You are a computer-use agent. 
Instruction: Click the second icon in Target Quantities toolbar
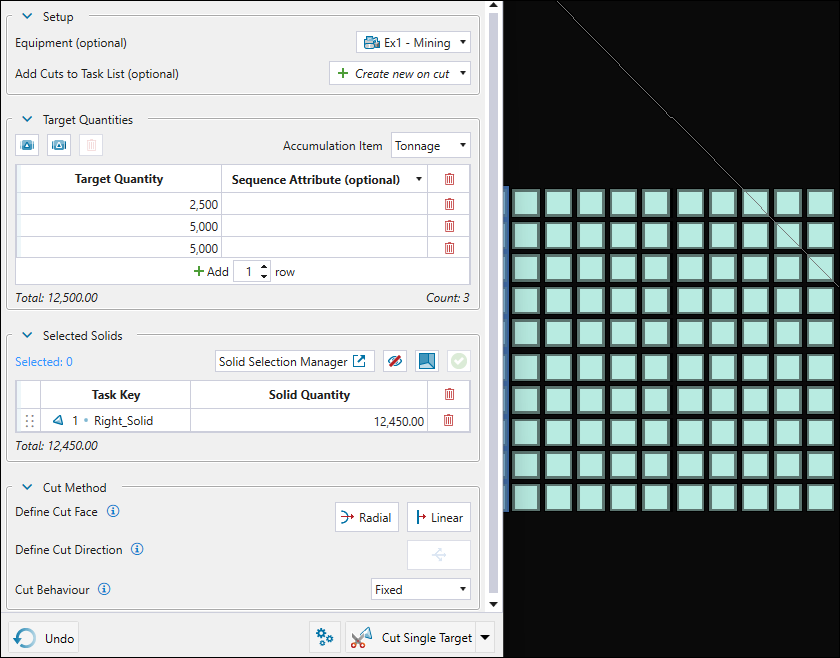click(x=59, y=146)
